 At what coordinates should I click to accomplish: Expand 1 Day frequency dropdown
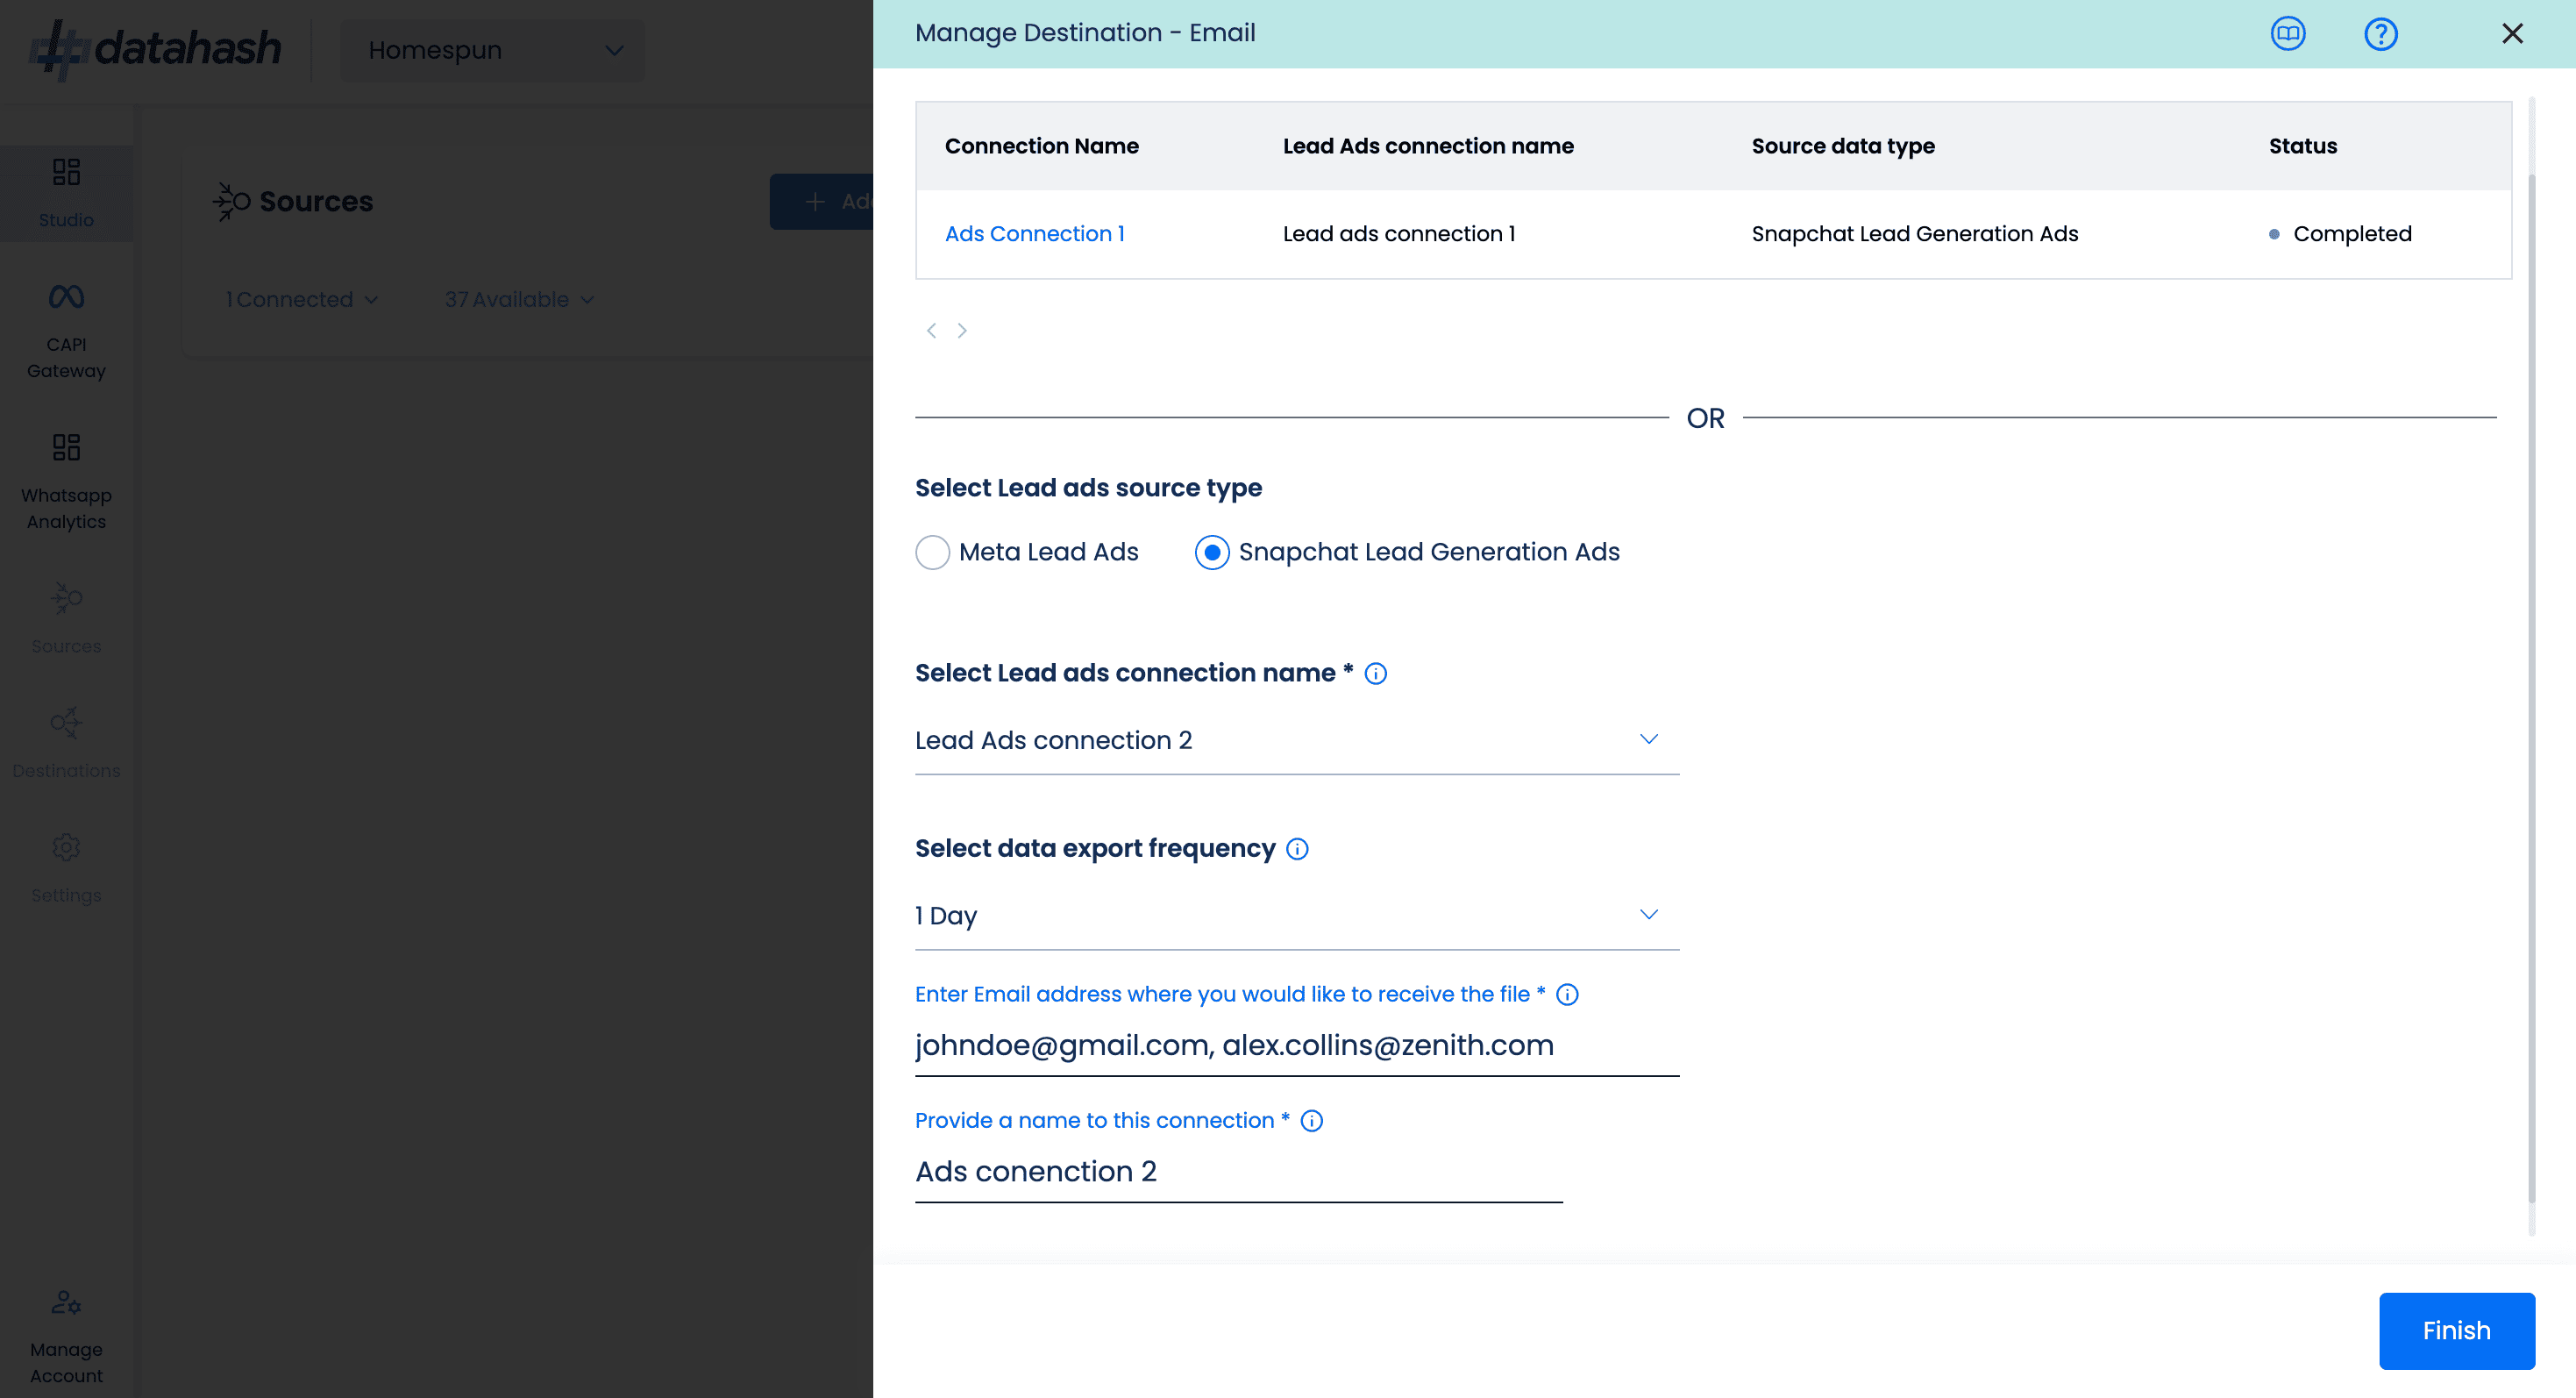1297,915
